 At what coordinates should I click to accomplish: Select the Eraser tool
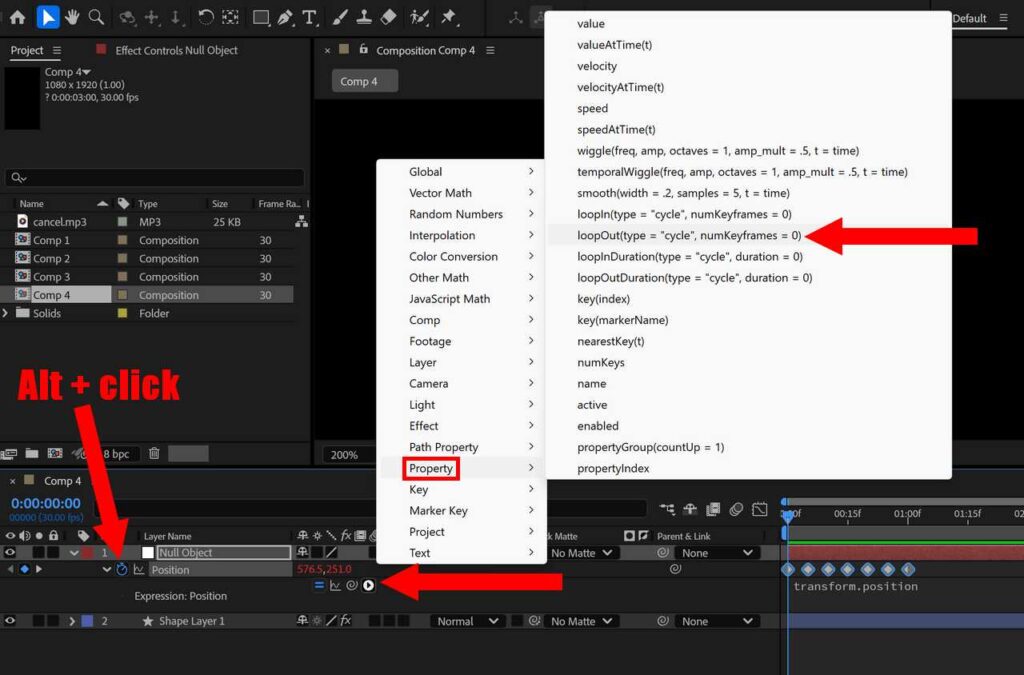tap(389, 18)
